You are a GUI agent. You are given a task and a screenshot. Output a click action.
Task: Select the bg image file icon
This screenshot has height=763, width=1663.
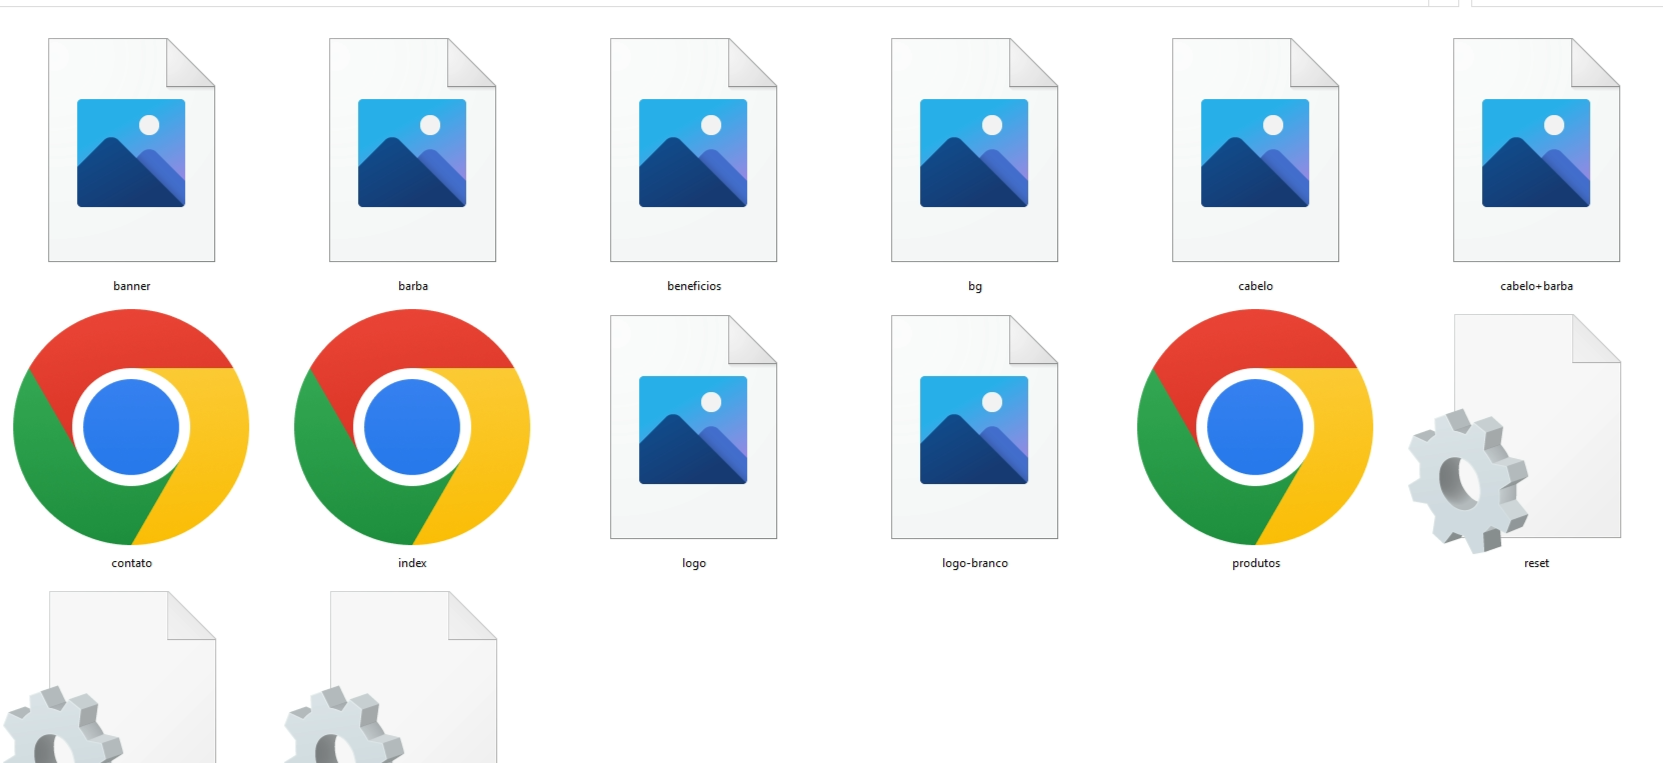tap(974, 150)
